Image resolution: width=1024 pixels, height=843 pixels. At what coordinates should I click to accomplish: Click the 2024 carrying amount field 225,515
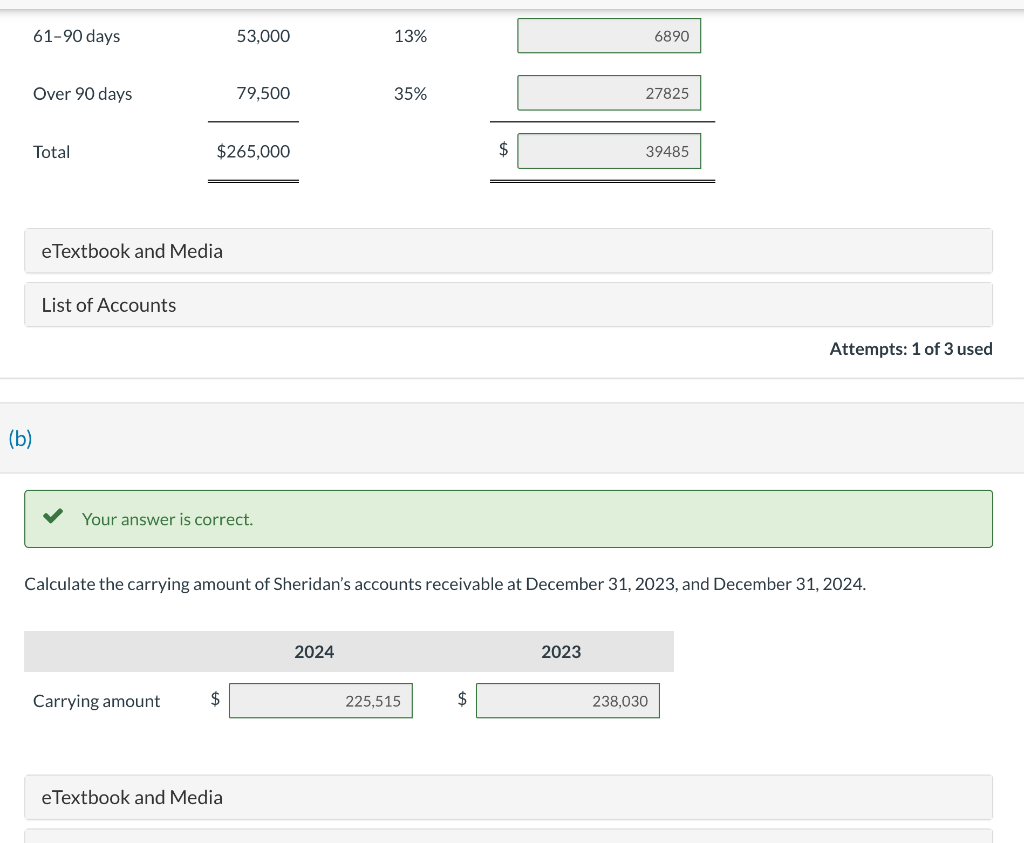point(321,701)
